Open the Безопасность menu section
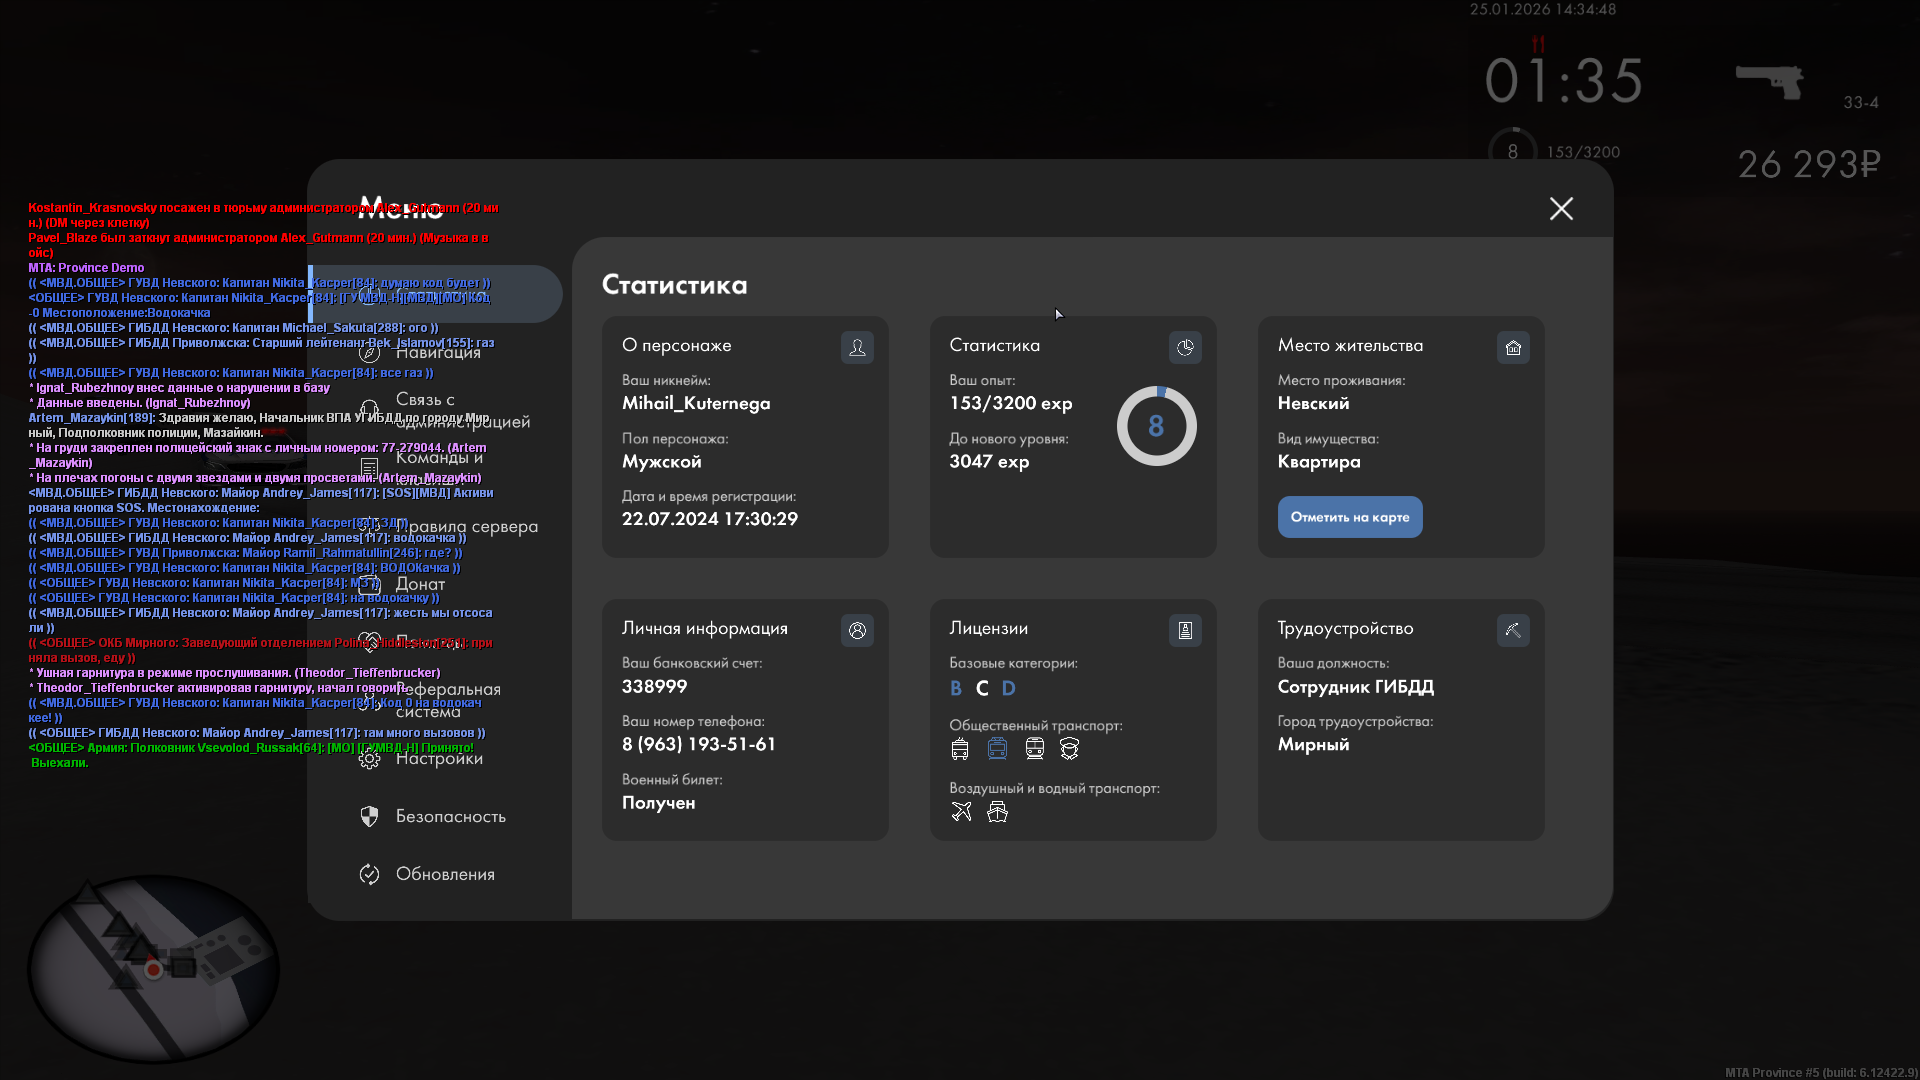 pyautogui.click(x=450, y=816)
